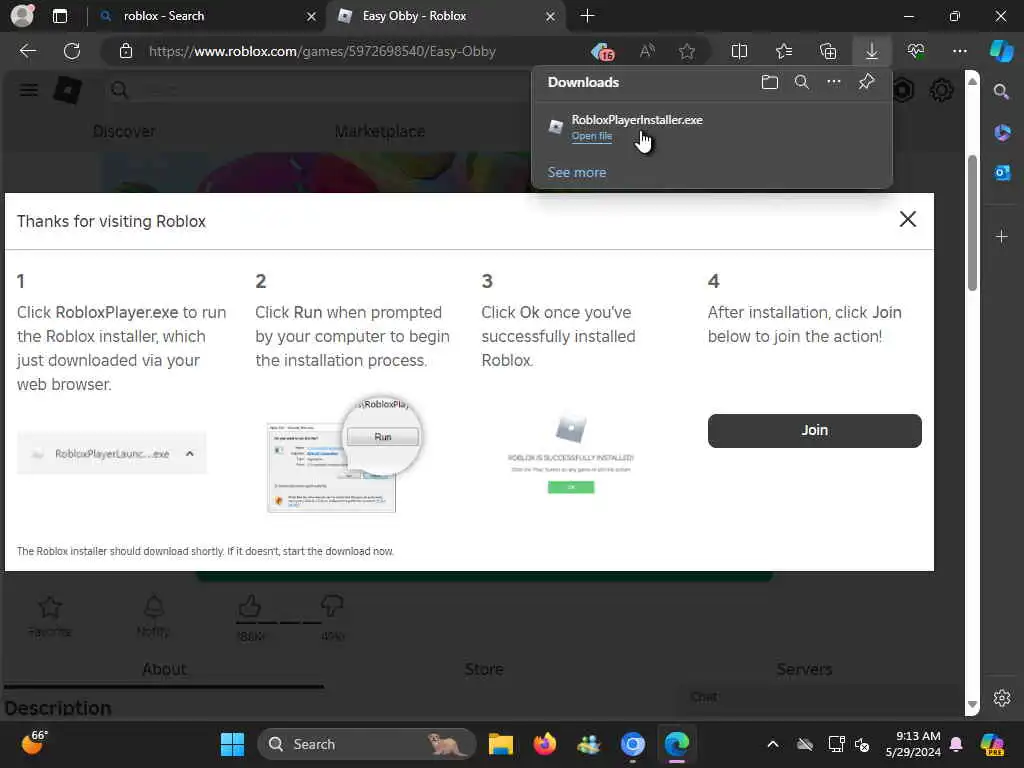
Task: Open the Roblox hamburger menu
Action: pyautogui.click(x=28, y=89)
